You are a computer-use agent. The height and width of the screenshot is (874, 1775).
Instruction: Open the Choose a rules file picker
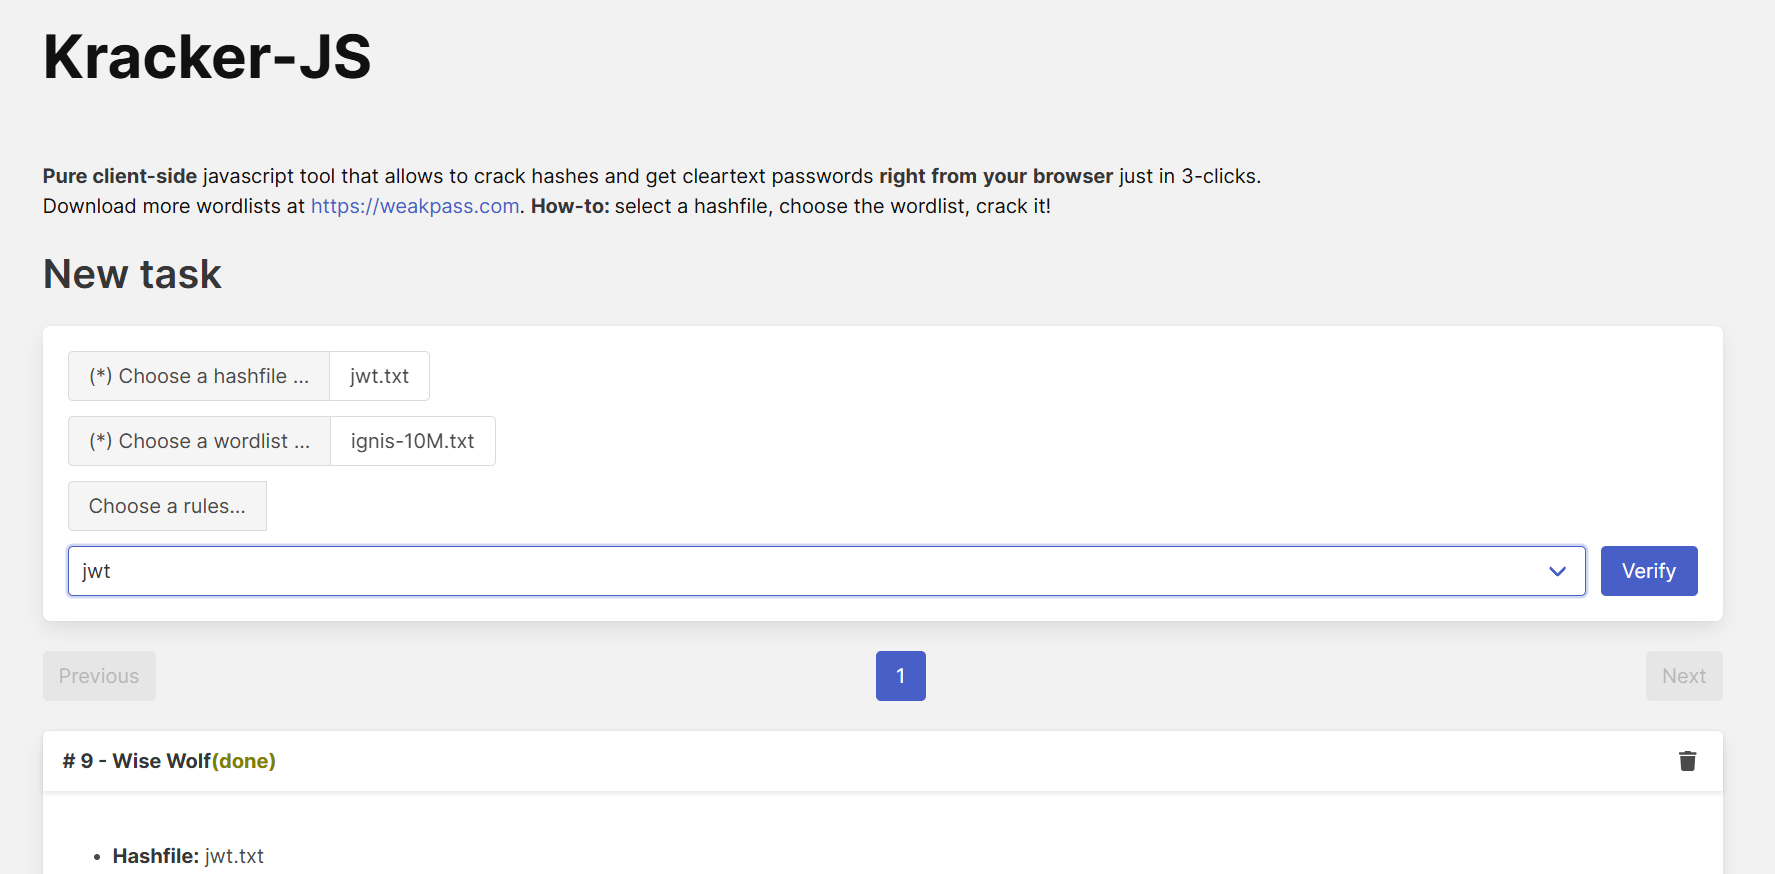click(x=167, y=506)
